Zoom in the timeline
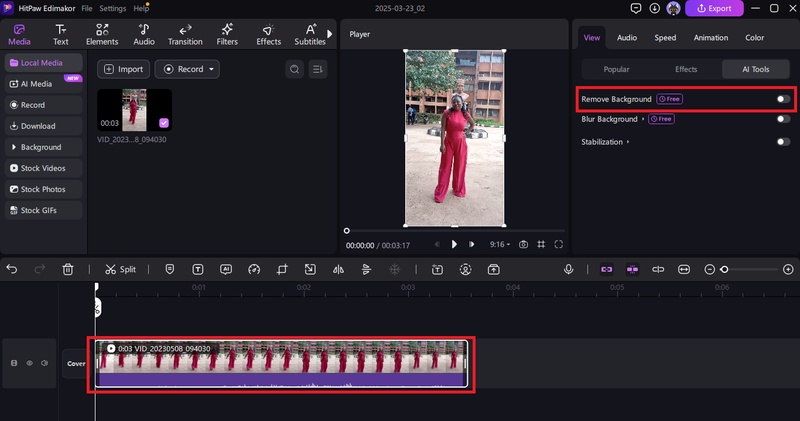 788,269
